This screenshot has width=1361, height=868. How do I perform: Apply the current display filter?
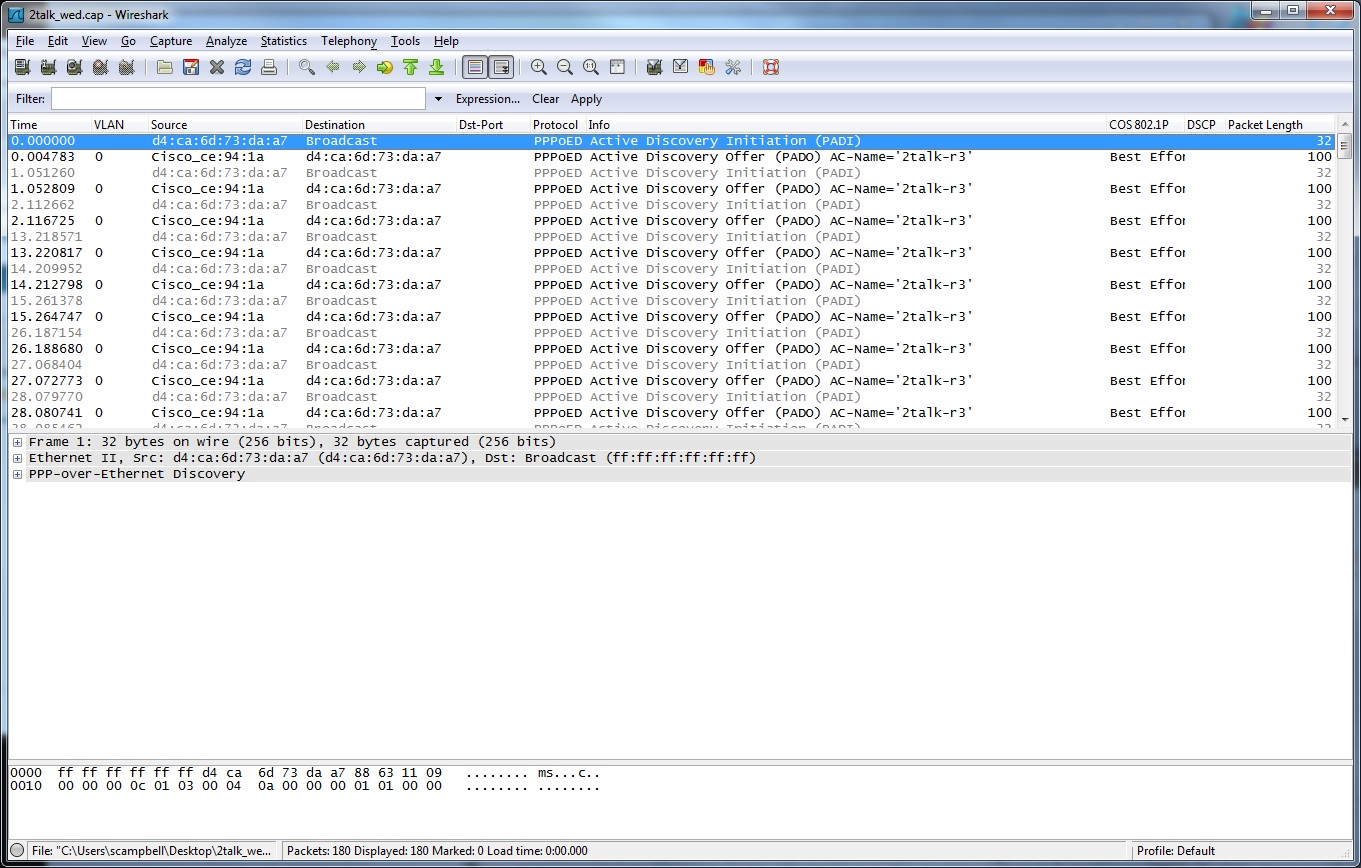[586, 99]
